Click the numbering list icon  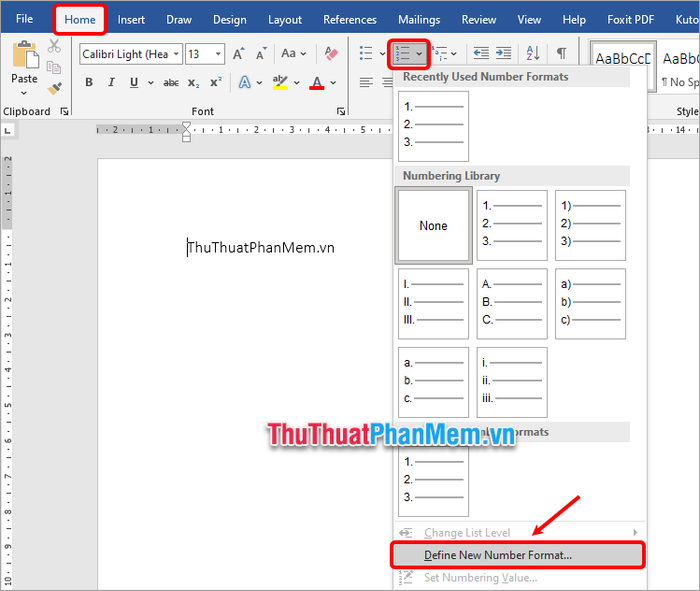tap(403, 54)
